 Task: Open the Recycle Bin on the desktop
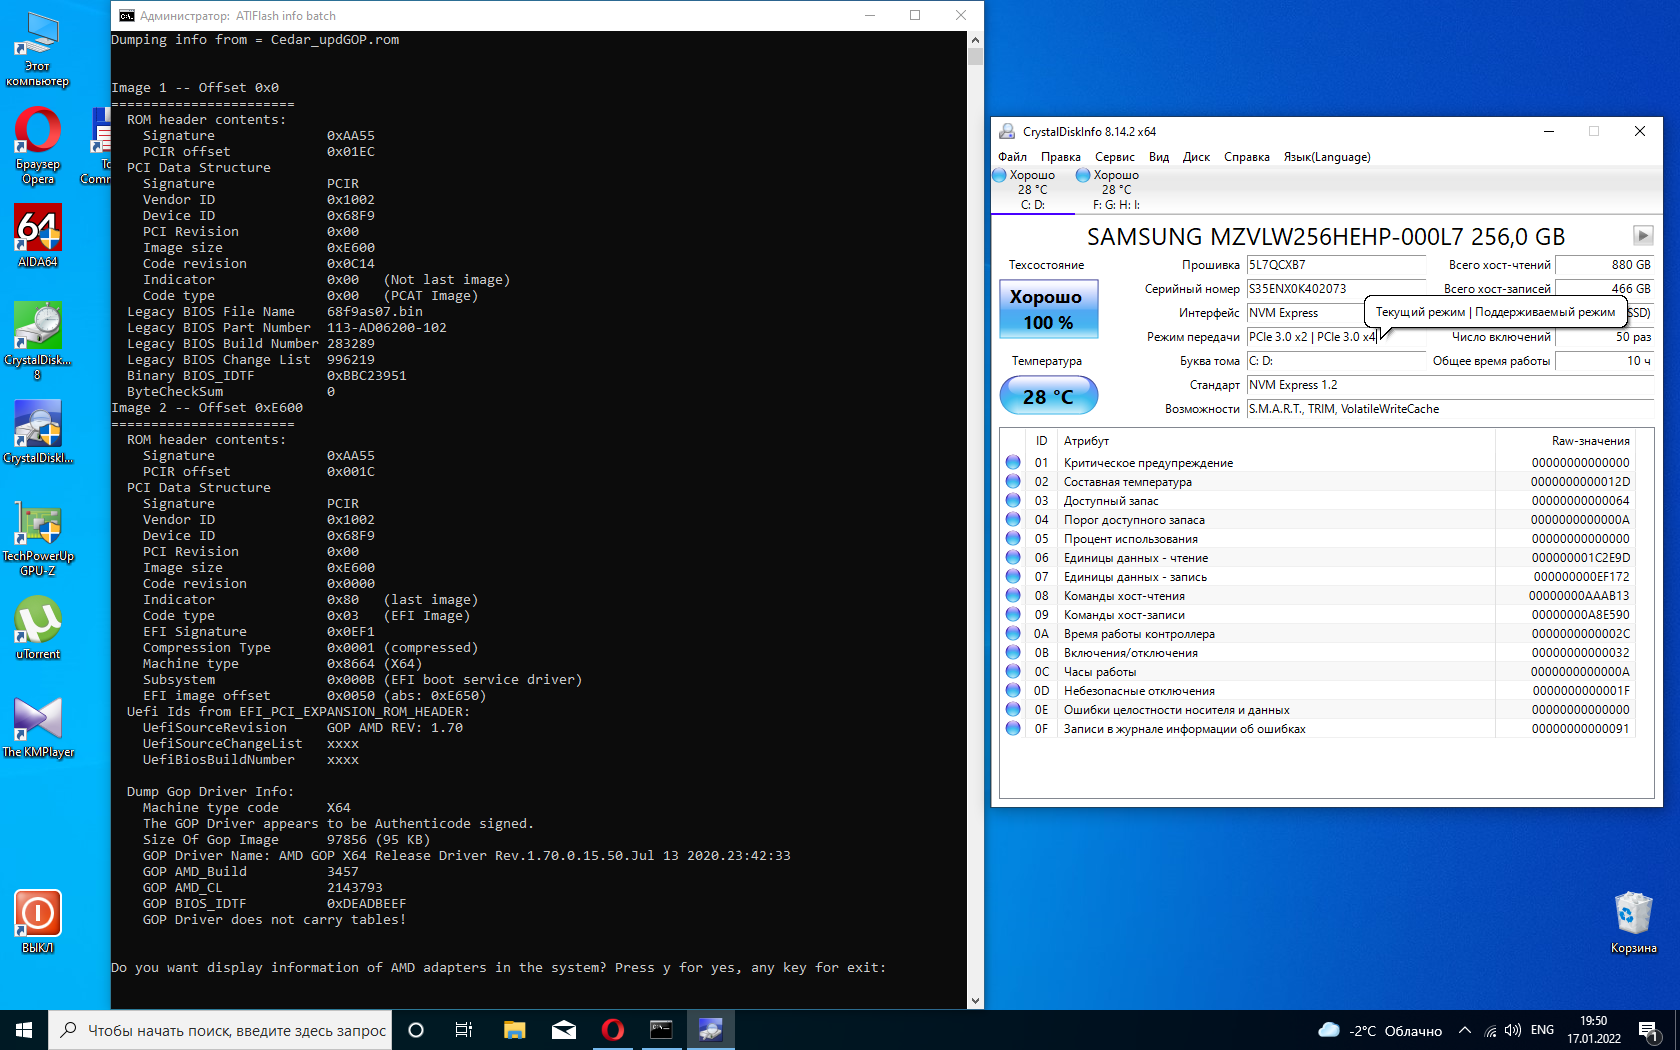(1634, 922)
